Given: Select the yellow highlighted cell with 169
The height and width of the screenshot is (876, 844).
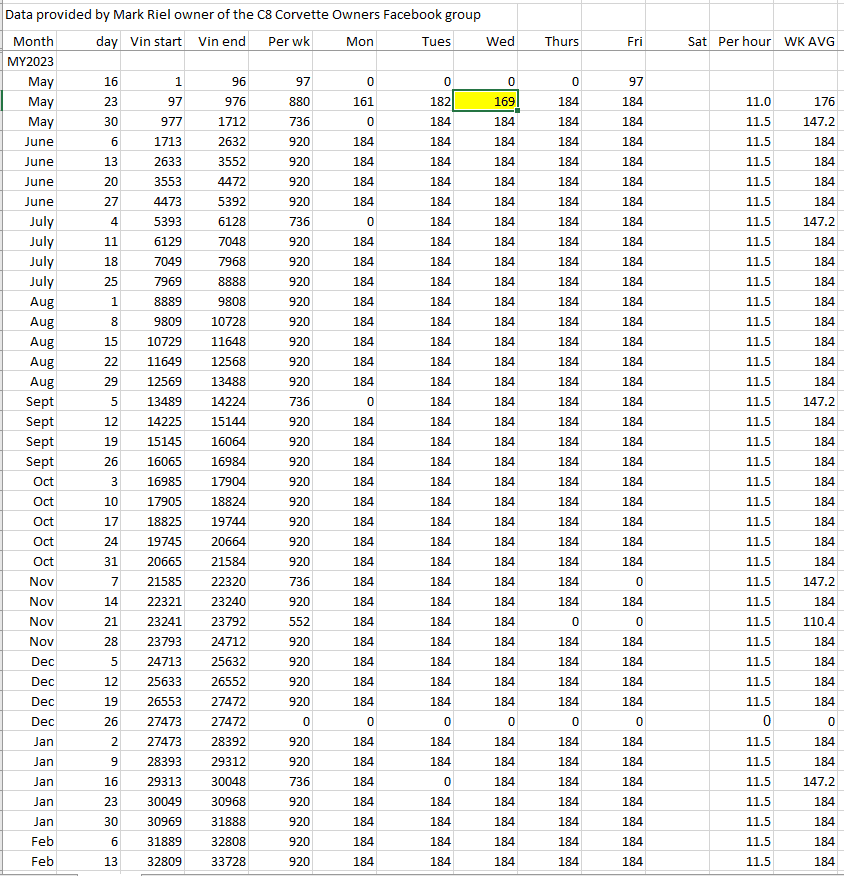Looking at the screenshot, I should point(486,101).
